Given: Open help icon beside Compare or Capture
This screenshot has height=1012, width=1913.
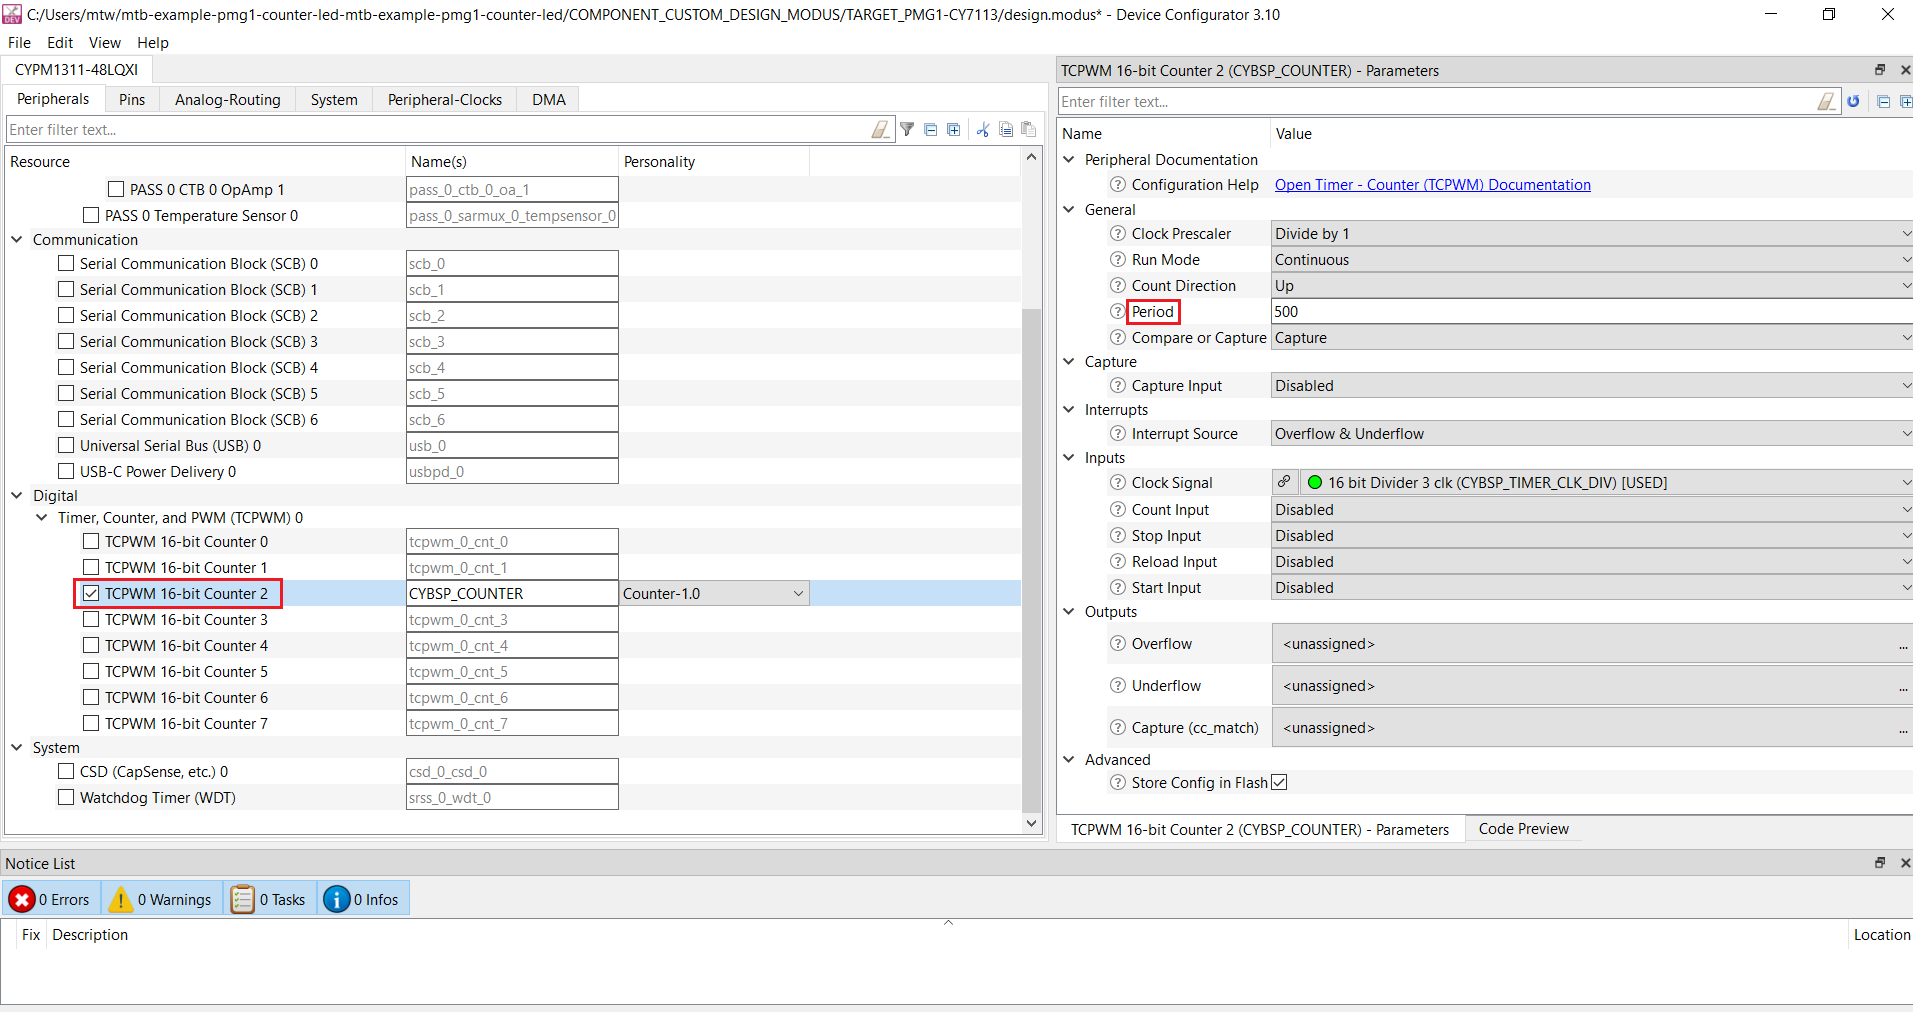Looking at the screenshot, I should [x=1118, y=338].
